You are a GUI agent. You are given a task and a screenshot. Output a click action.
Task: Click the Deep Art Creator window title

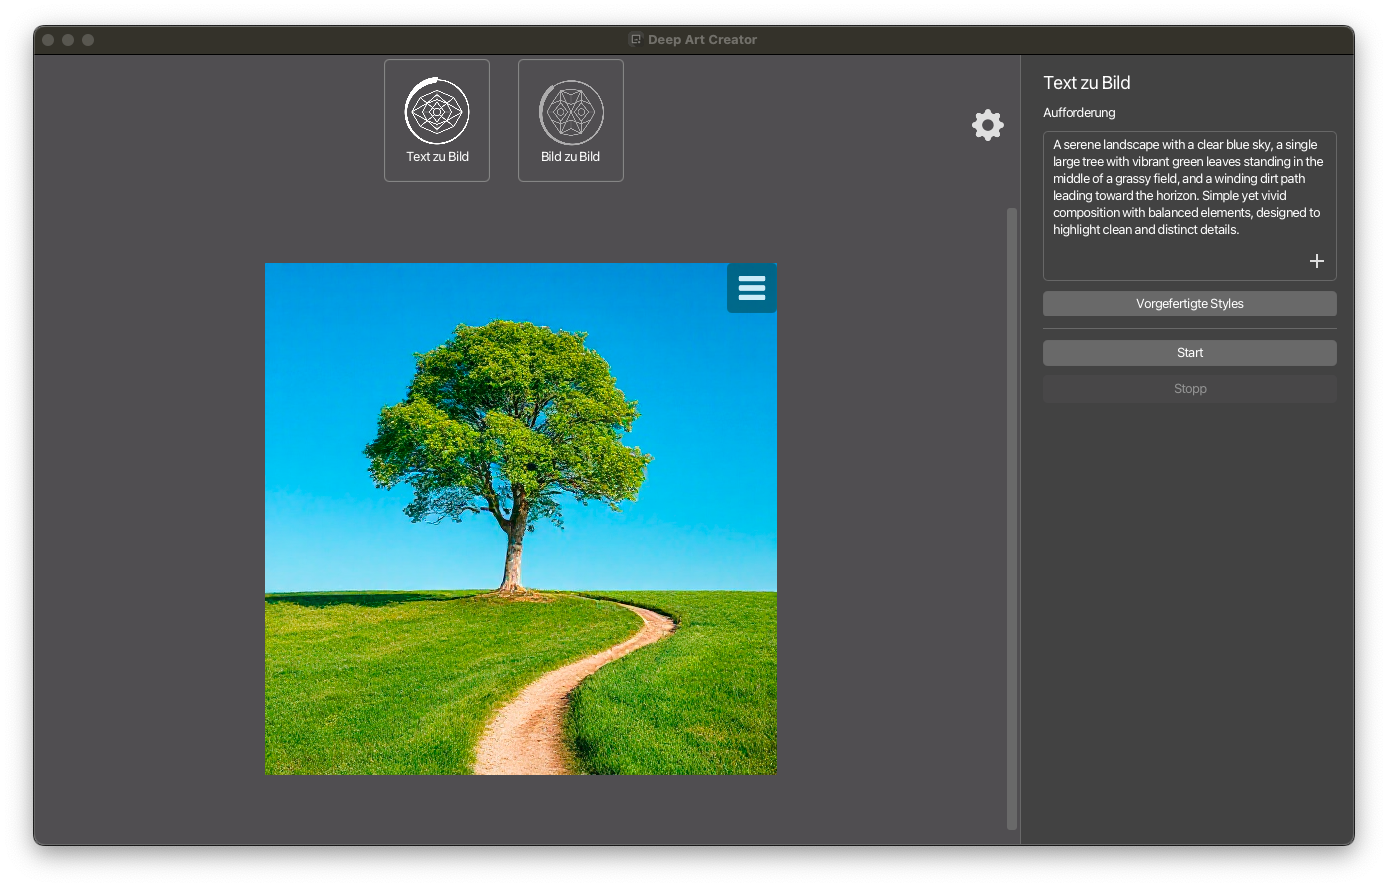pyautogui.click(x=702, y=40)
